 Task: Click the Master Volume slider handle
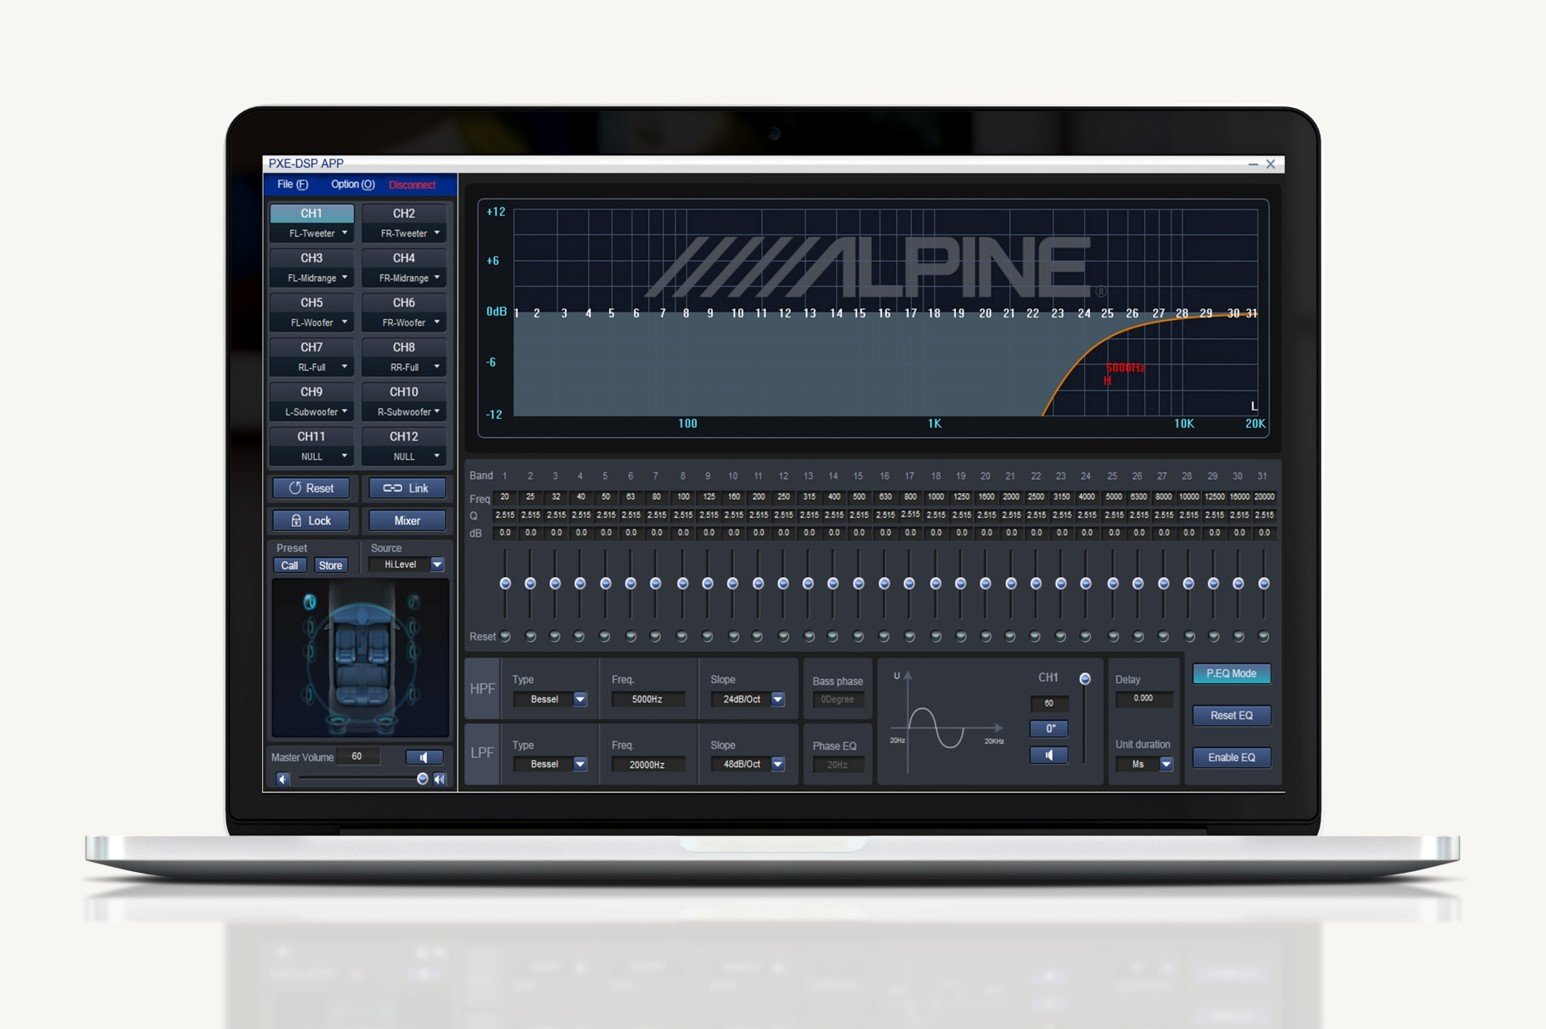[x=422, y=779]
